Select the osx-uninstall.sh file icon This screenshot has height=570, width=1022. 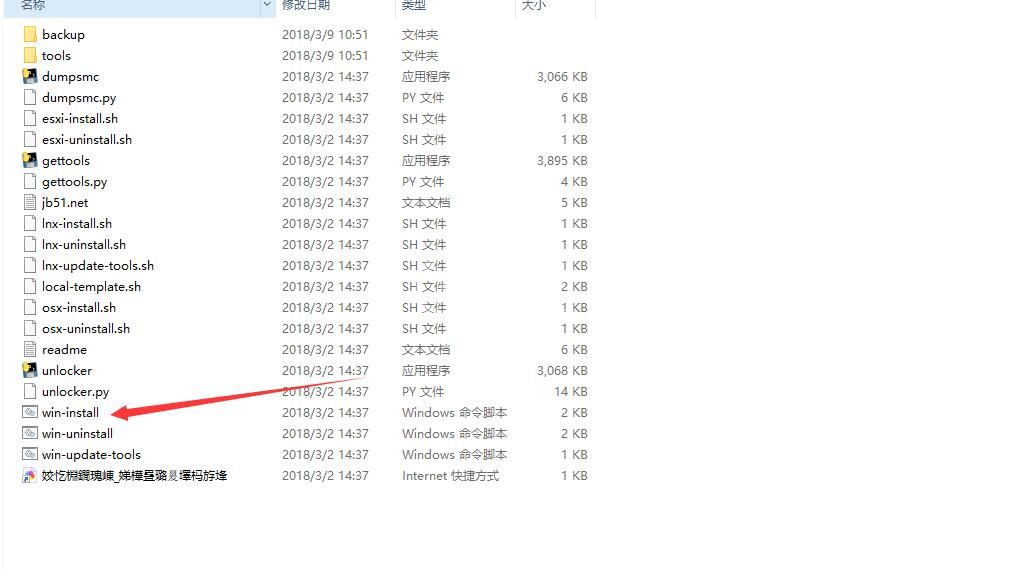point(29,328)
